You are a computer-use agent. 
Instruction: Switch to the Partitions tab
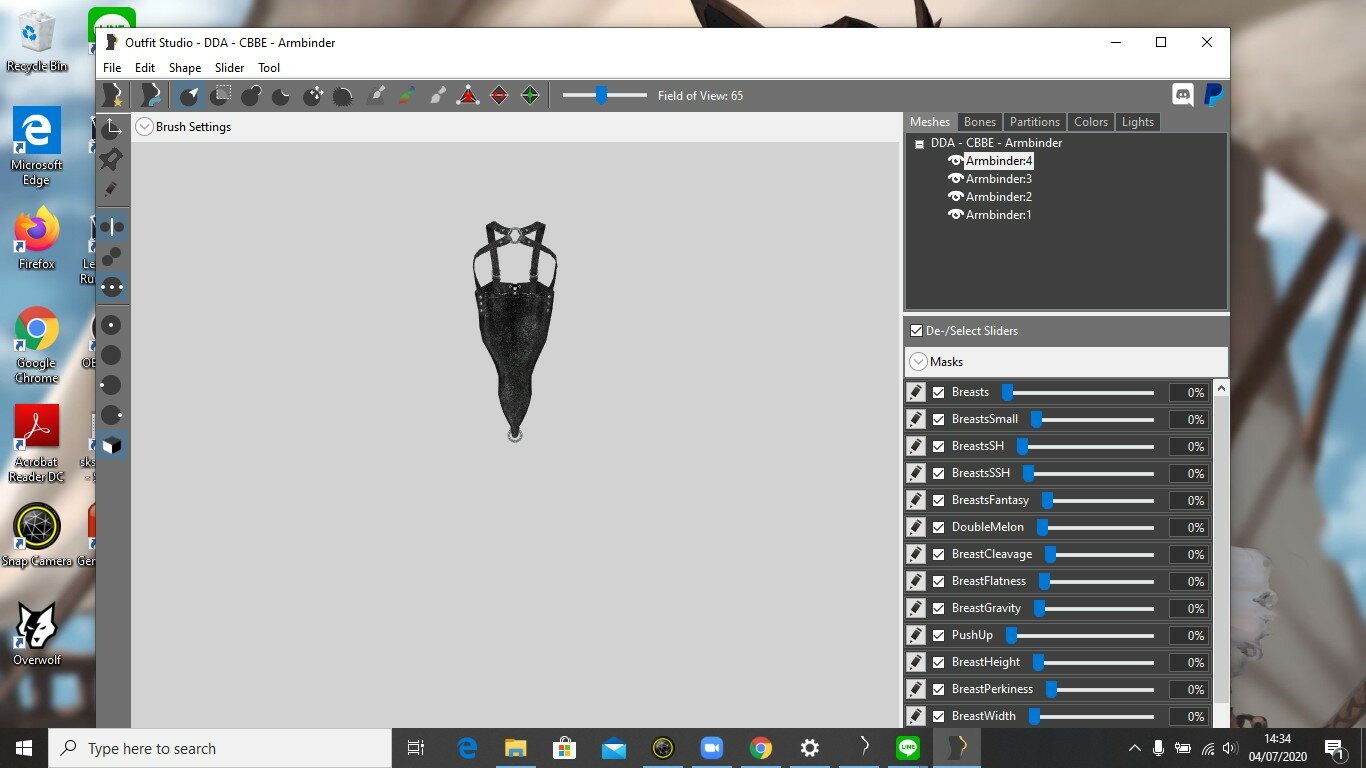tap(1034, 122)
